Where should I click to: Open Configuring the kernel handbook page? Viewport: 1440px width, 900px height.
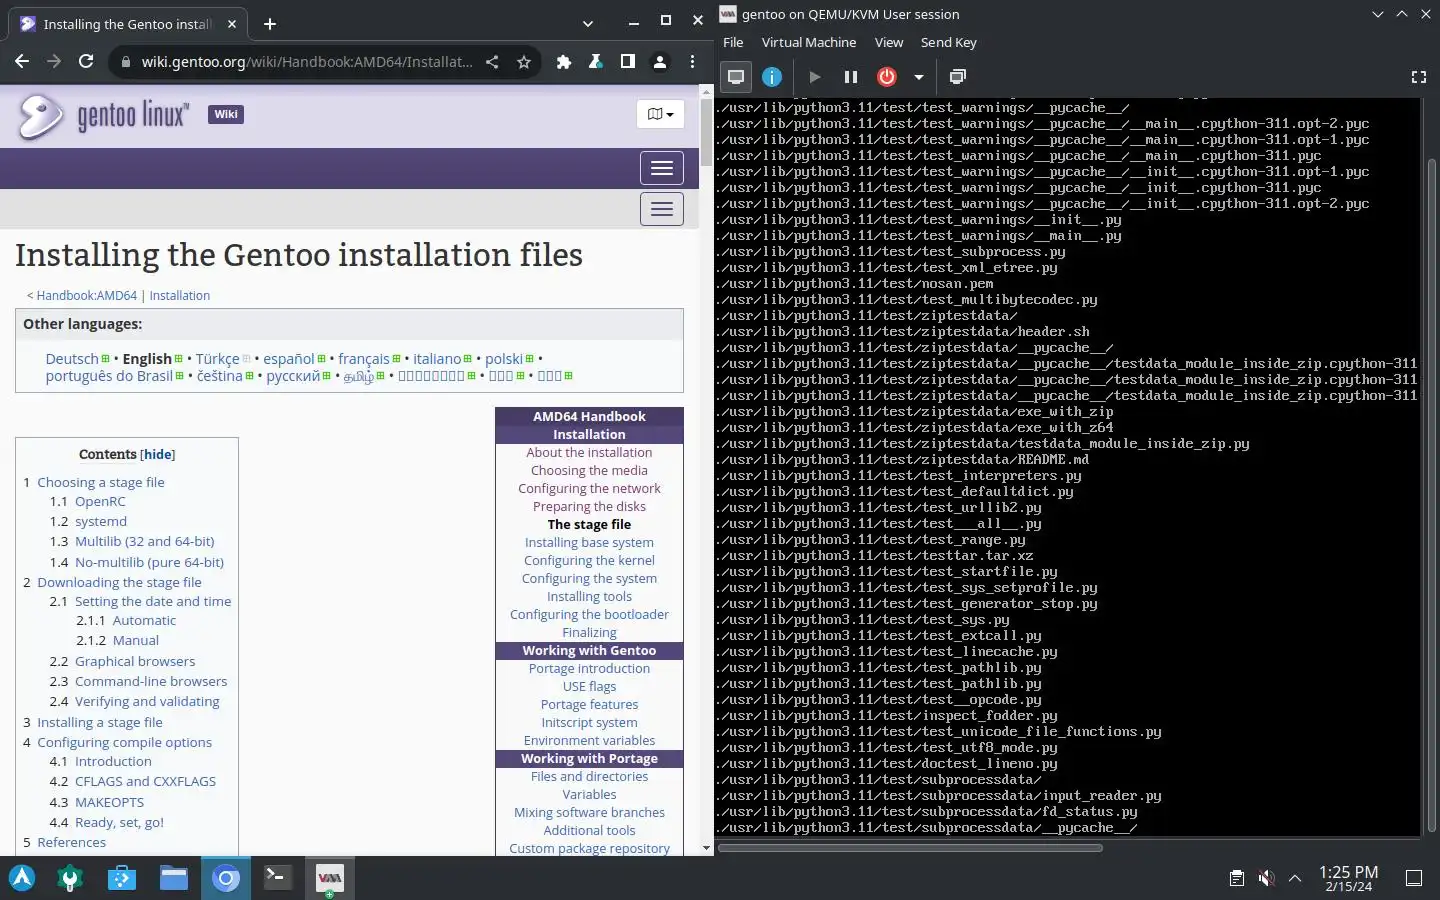pos(589,561)
